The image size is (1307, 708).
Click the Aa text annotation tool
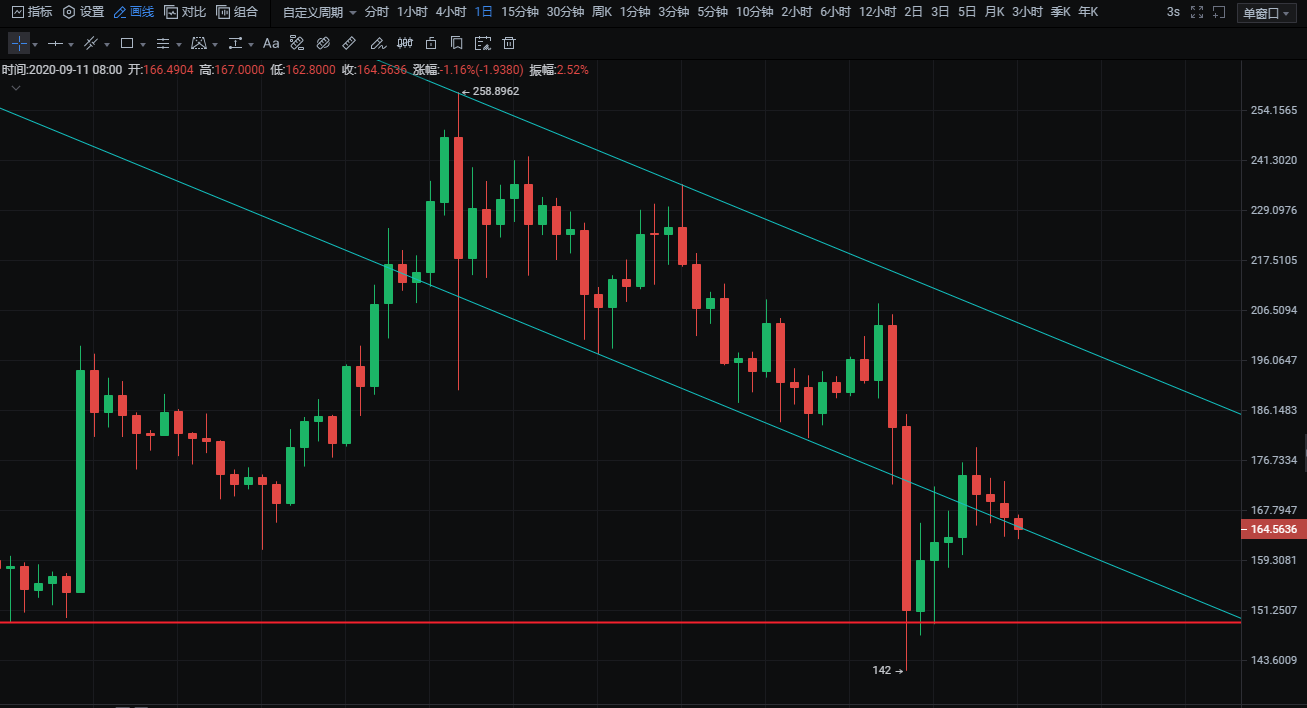(271, 44)
